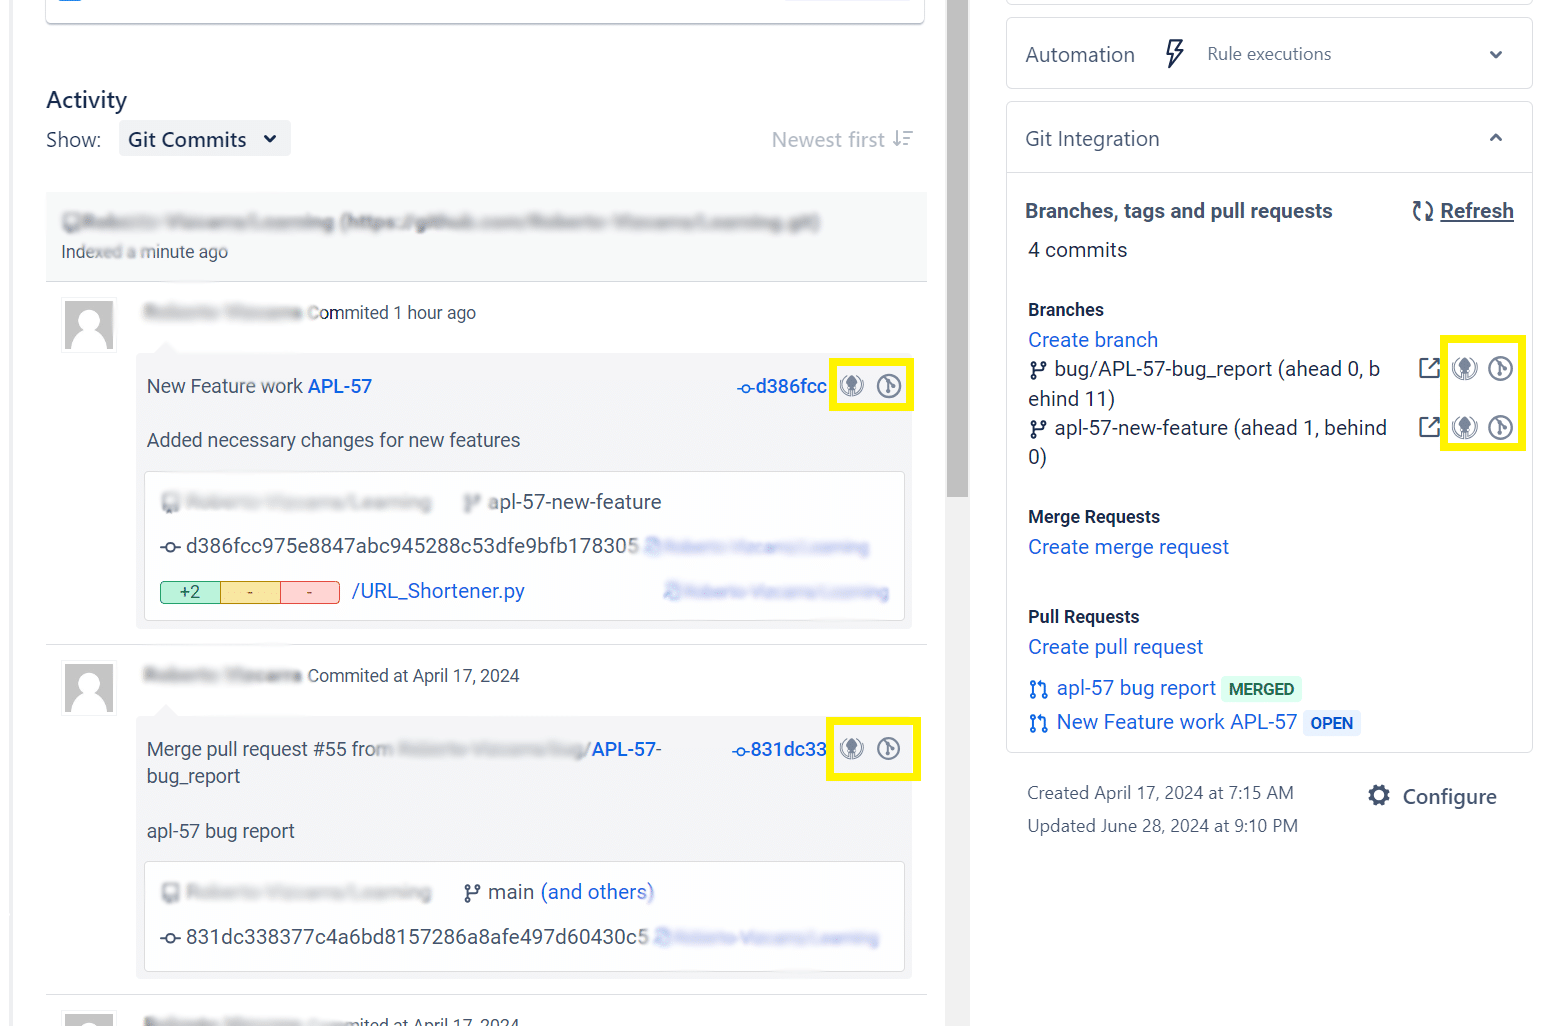Click the Automation lightning bolt icon

pos(1175,54)
